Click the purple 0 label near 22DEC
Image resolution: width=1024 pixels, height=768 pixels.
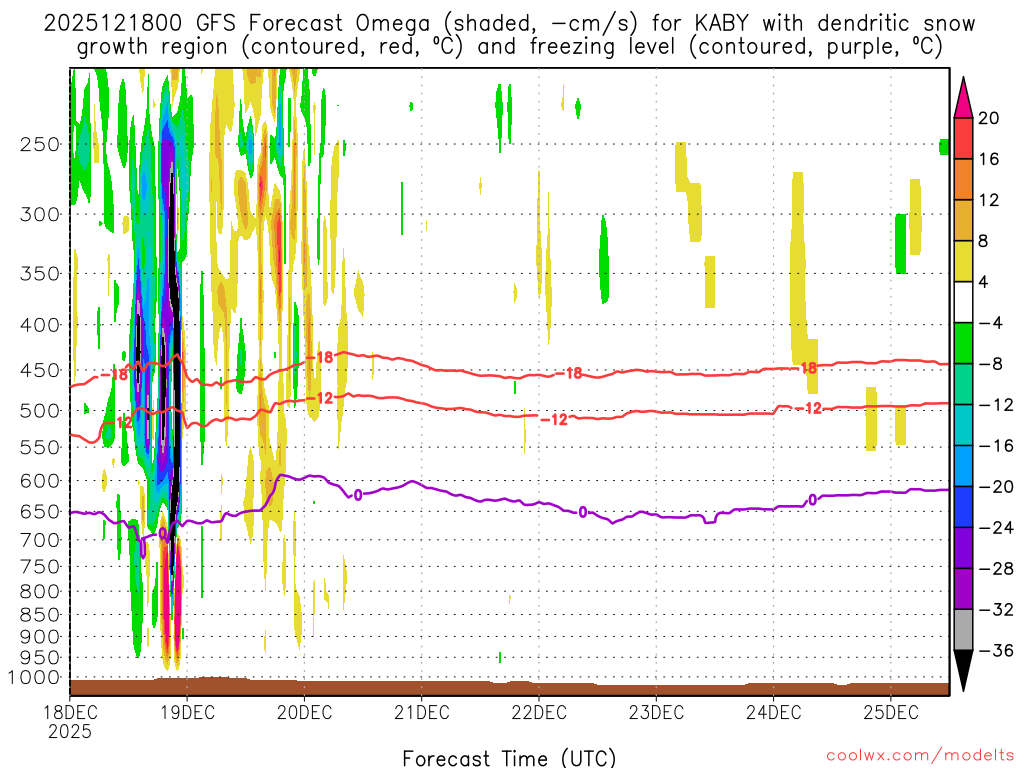583,513
